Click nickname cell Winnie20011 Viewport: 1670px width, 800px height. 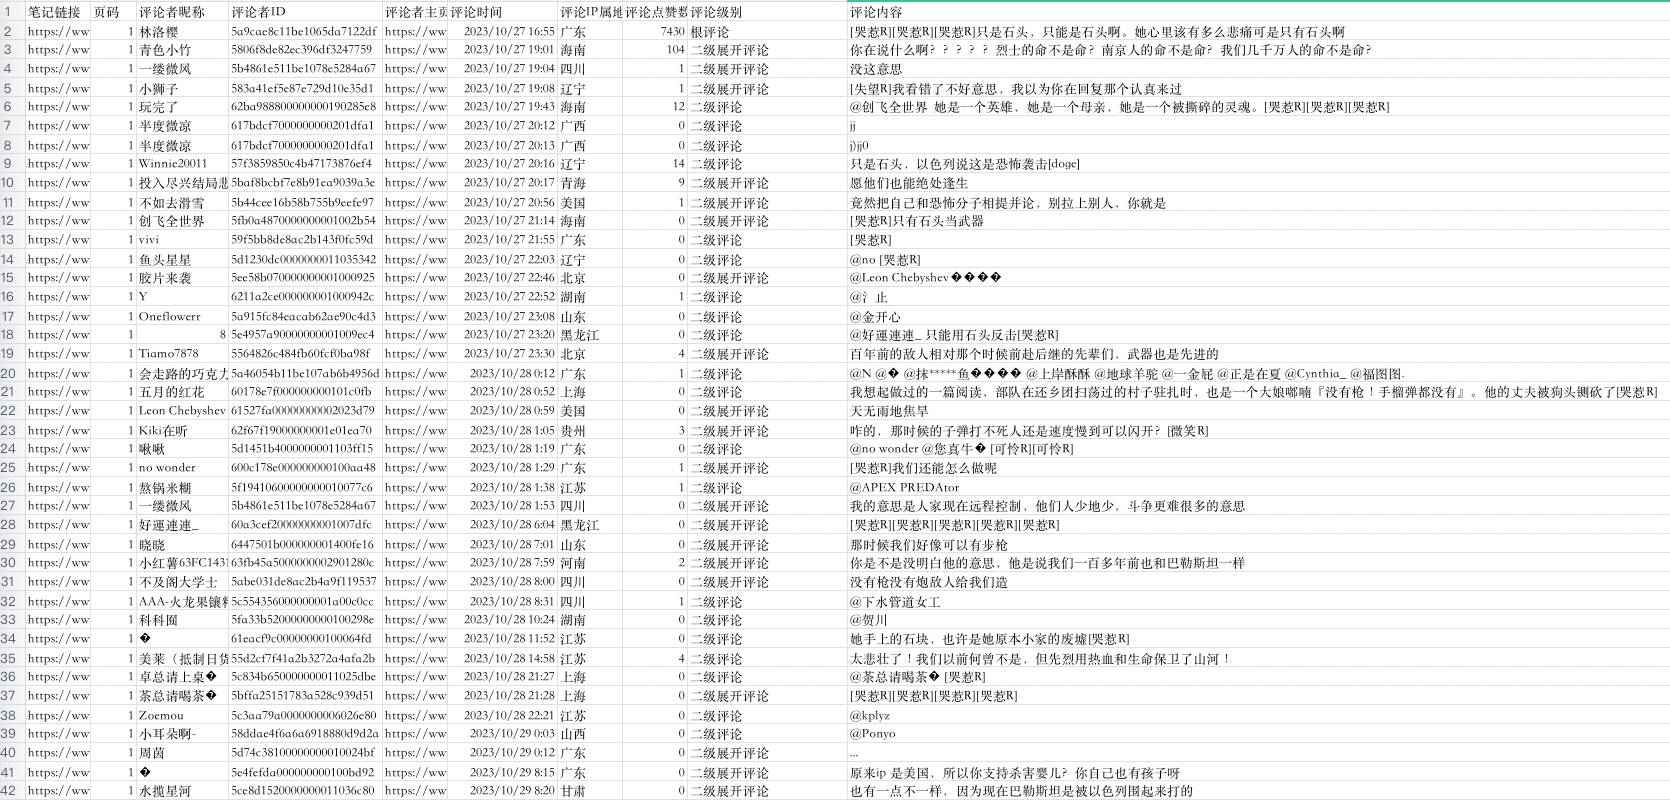[x=182, y=164]
